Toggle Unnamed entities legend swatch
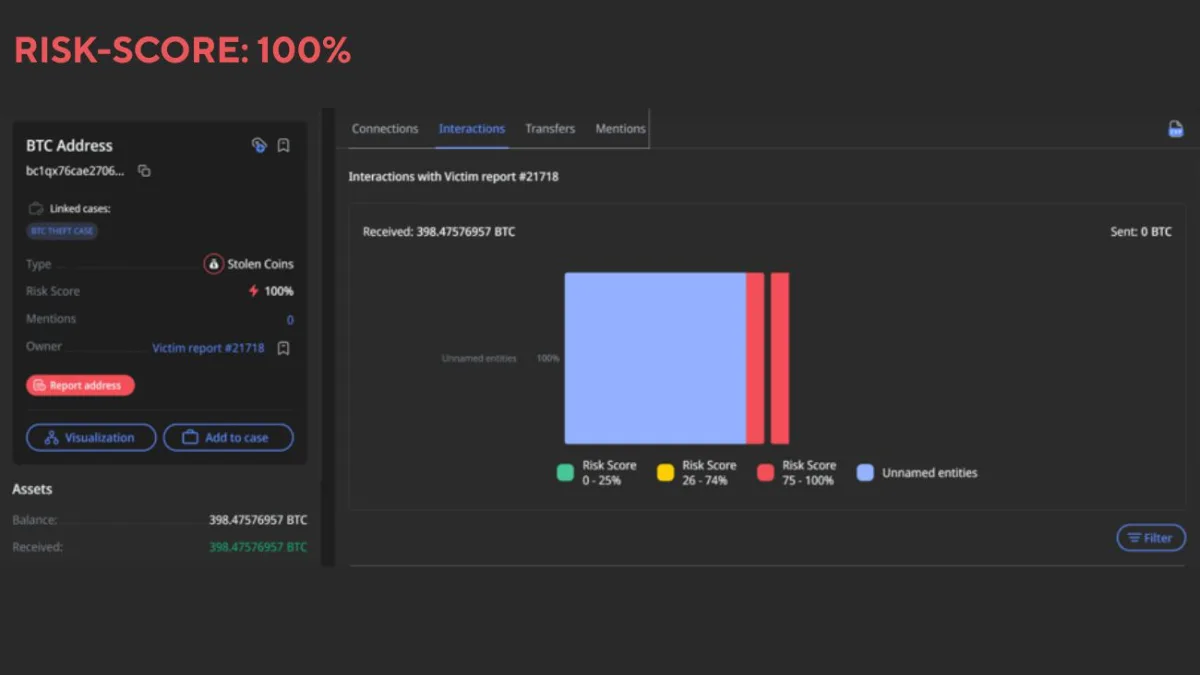This screenshot has height=675, width=1200. click(x=866, y=473)
